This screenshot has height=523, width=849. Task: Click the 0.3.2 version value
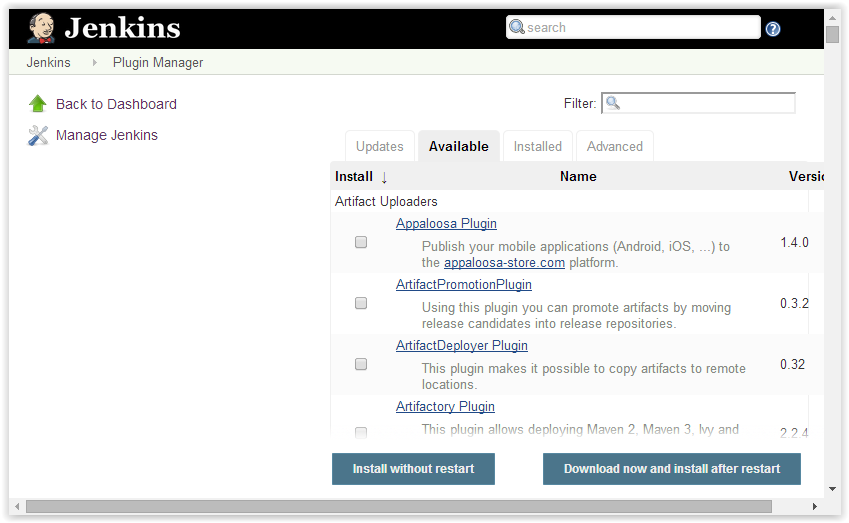coord(794,303)
